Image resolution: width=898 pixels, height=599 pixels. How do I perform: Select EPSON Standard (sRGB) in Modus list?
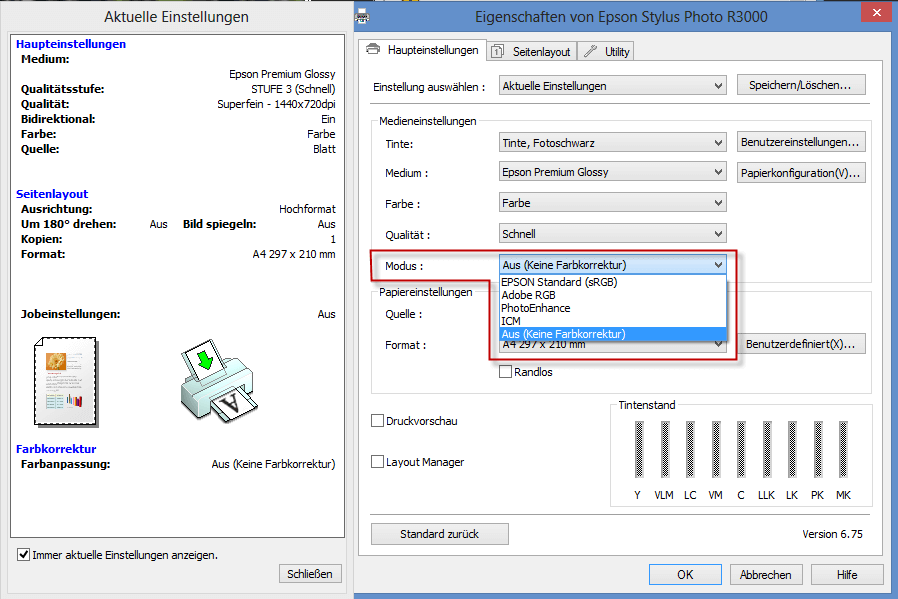[x=613, y=282]
